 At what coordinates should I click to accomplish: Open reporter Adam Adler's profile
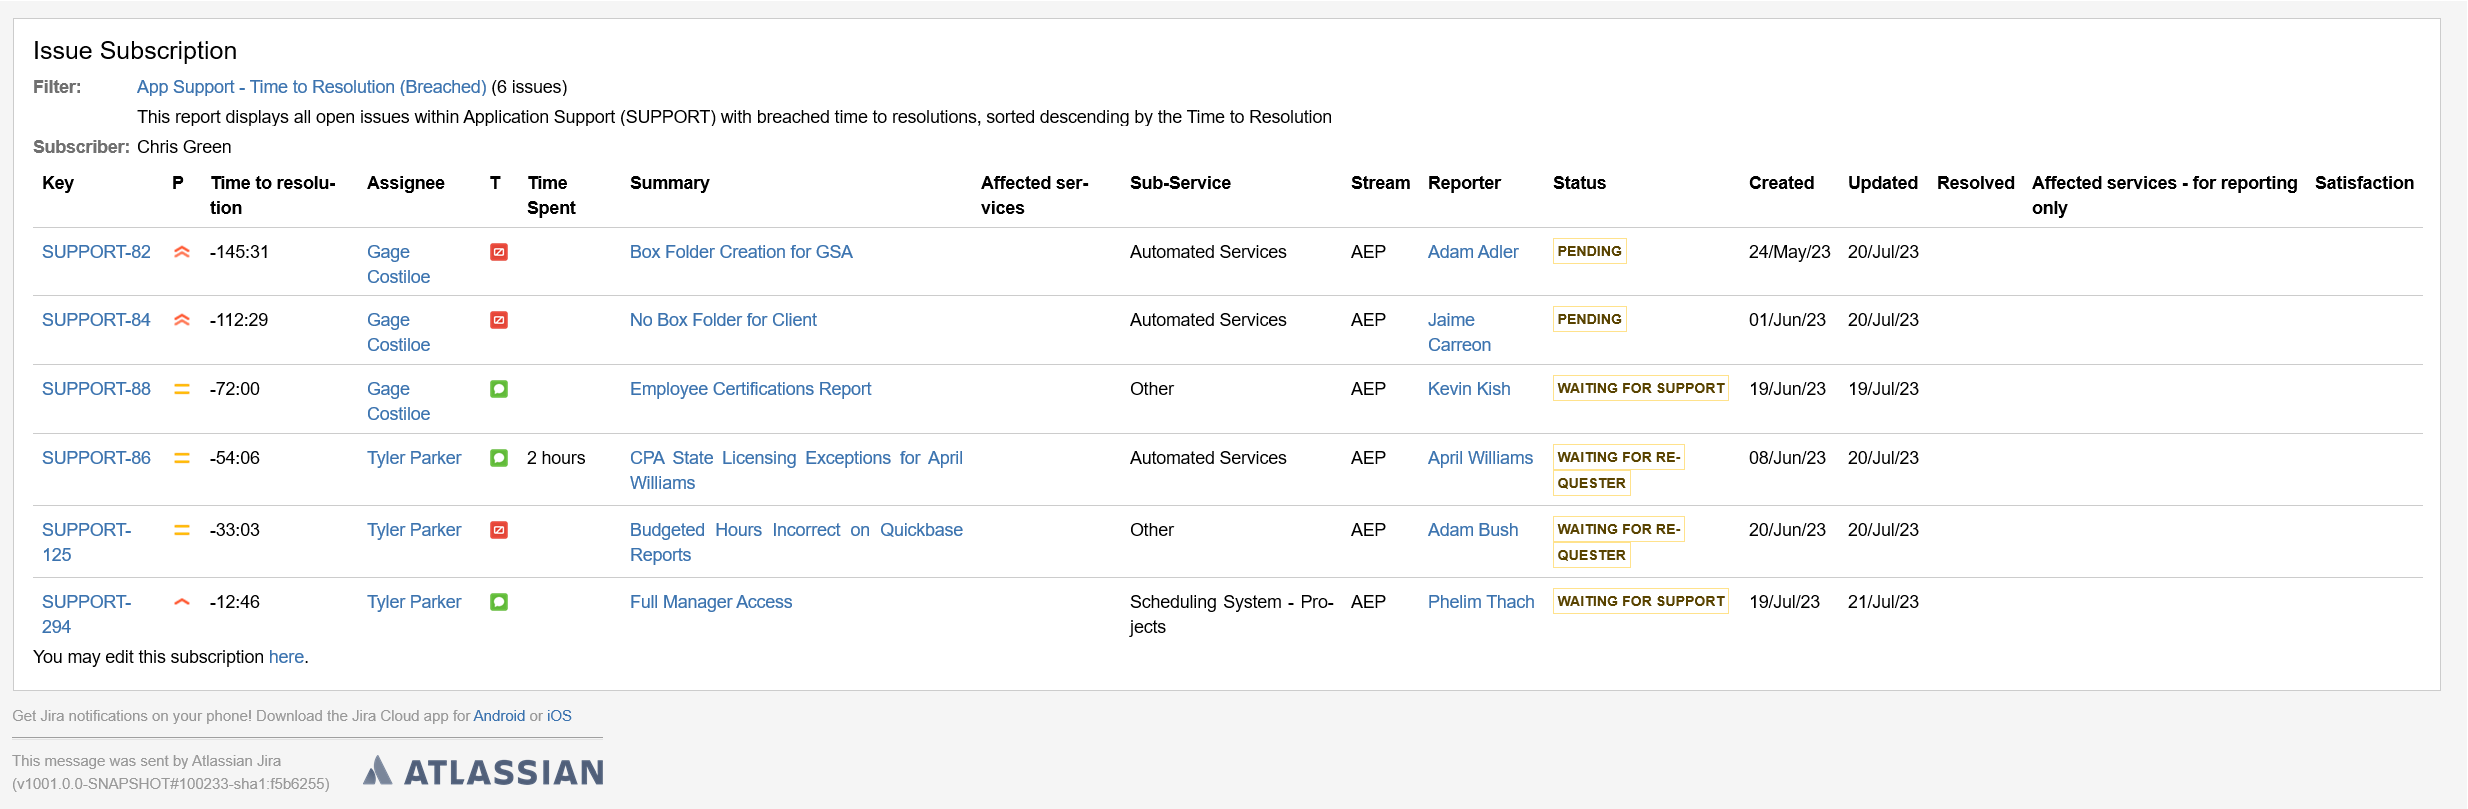point(1473,252)
